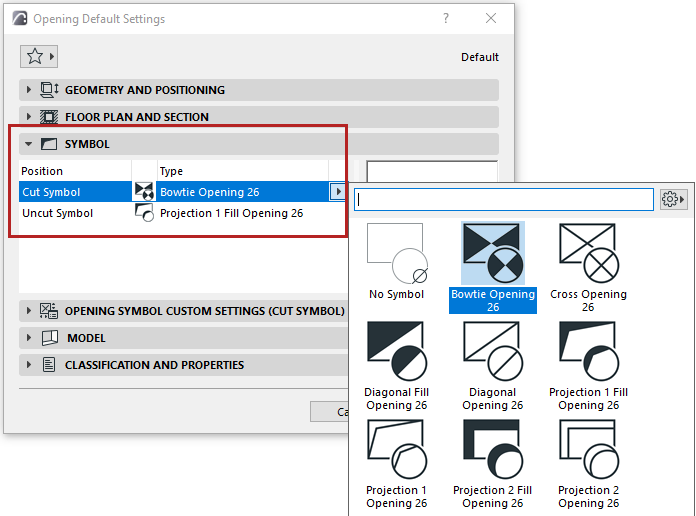Select the Diagonal Fill Opening 26 symbol
This screenshot has width=696, height=516.
(x=397, y=351)
